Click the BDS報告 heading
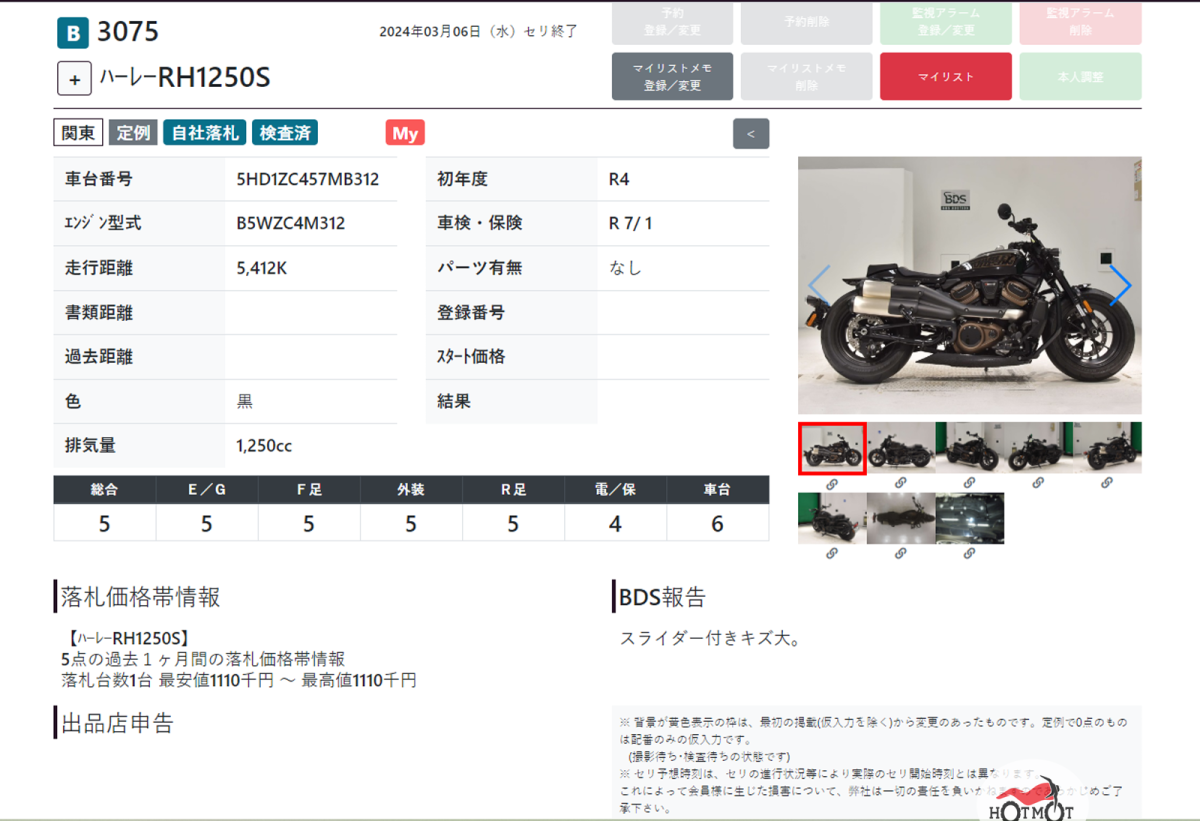This screenshot has width=1200, height=821. [662, 597]
